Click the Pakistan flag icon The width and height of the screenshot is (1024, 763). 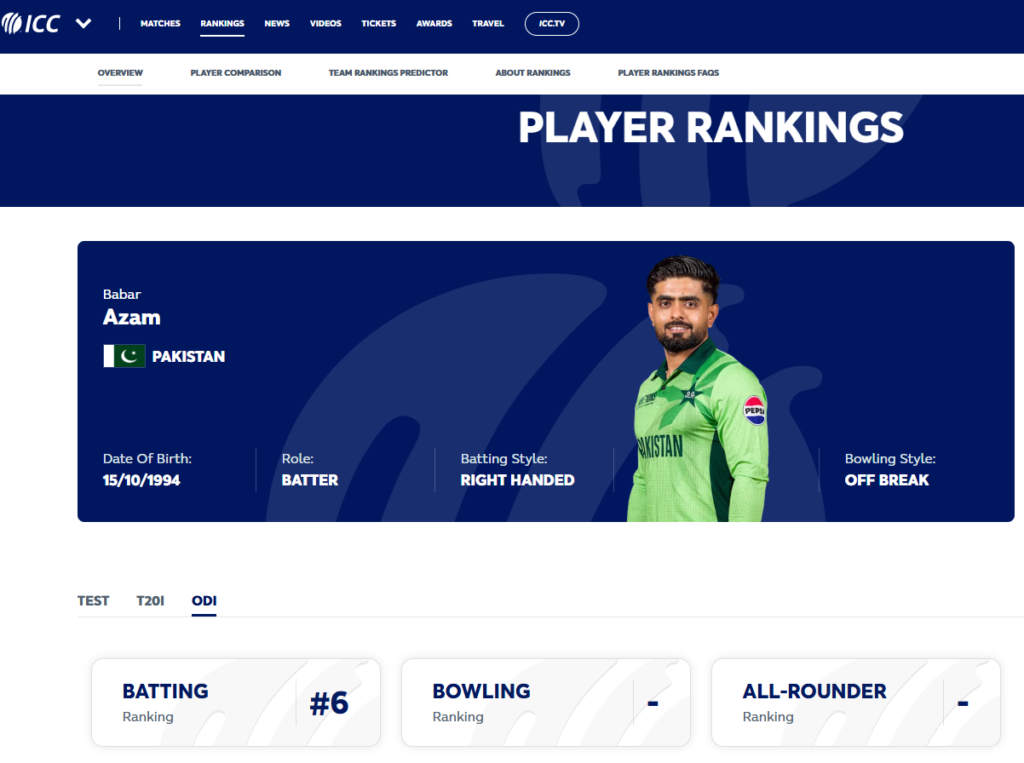pos(124,356)
